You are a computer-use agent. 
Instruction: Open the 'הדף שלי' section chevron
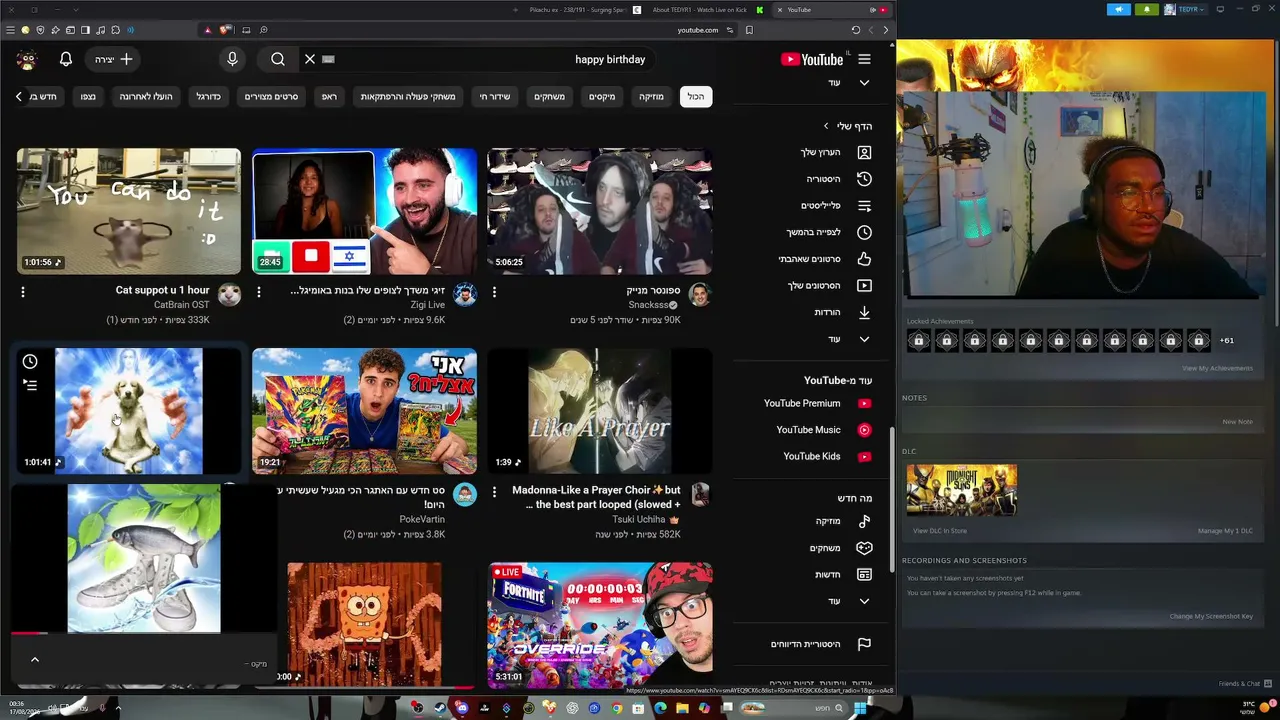tap(826, 126)
